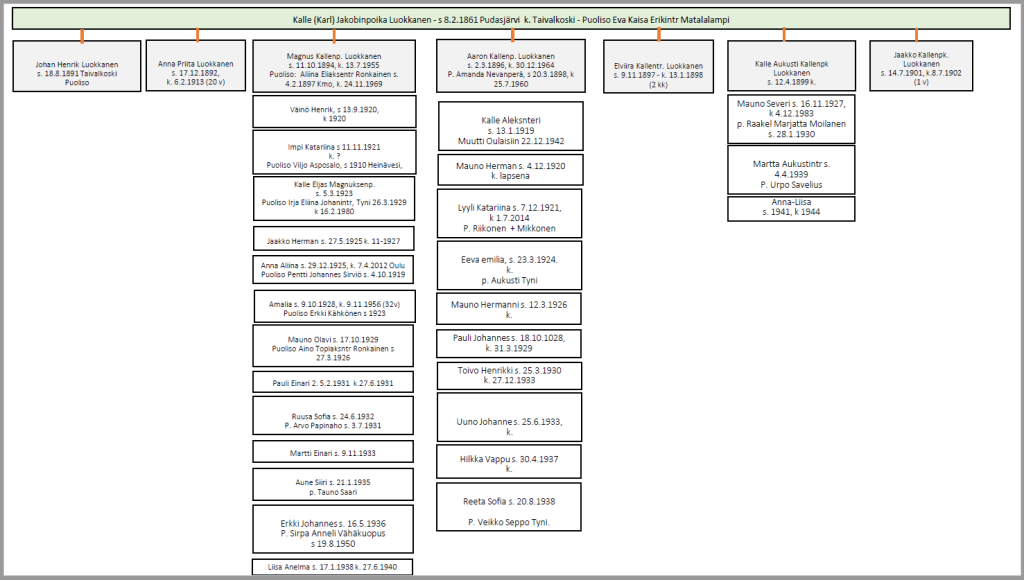Click the Anna Aliina box
Image resolution: width=1024 pixels, height=580 pixels.
333,268
